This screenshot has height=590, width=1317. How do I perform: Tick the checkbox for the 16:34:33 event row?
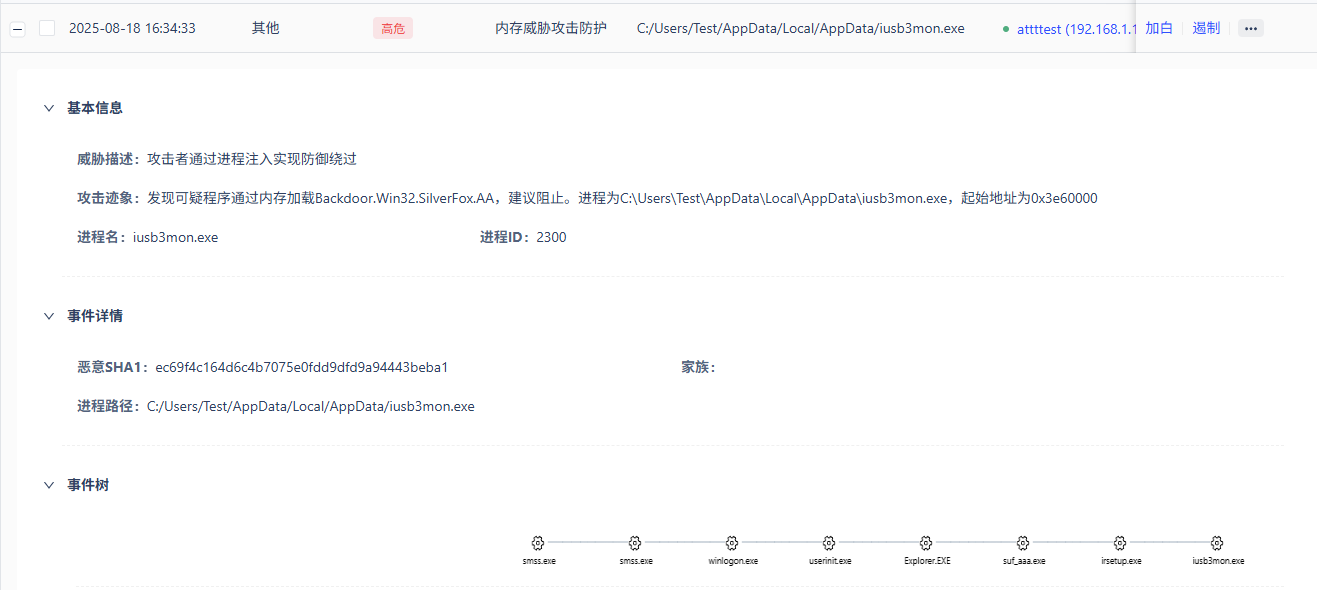(47, 29)
